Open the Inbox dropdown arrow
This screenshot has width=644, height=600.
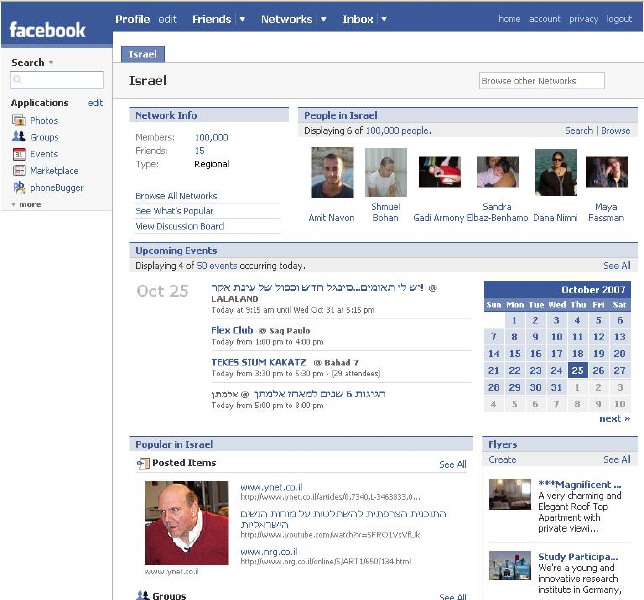pyautogui.click(x=384, y=19)
